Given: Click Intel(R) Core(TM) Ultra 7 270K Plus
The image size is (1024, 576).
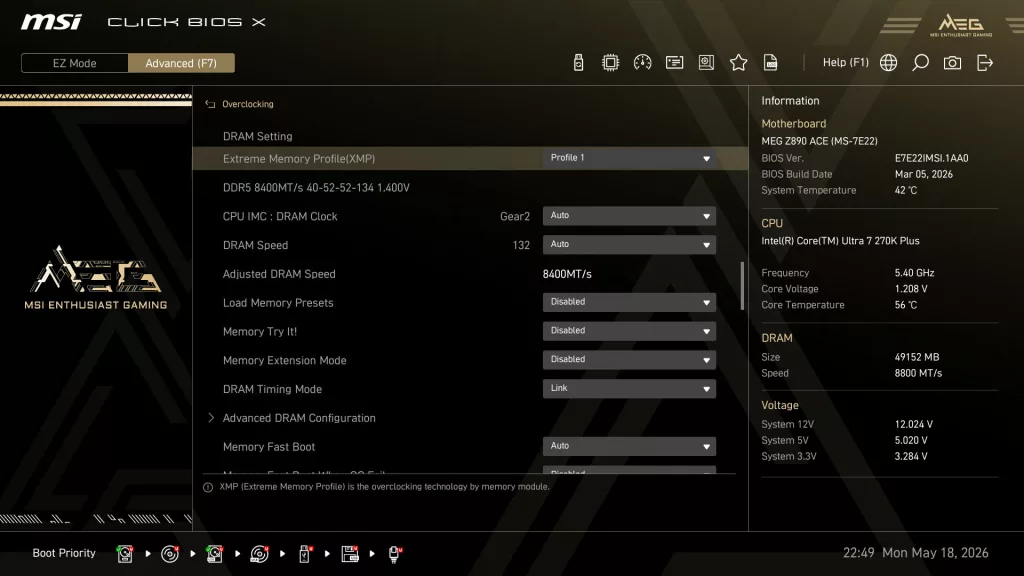Looking at the screenshot, I should click(840, 241).
